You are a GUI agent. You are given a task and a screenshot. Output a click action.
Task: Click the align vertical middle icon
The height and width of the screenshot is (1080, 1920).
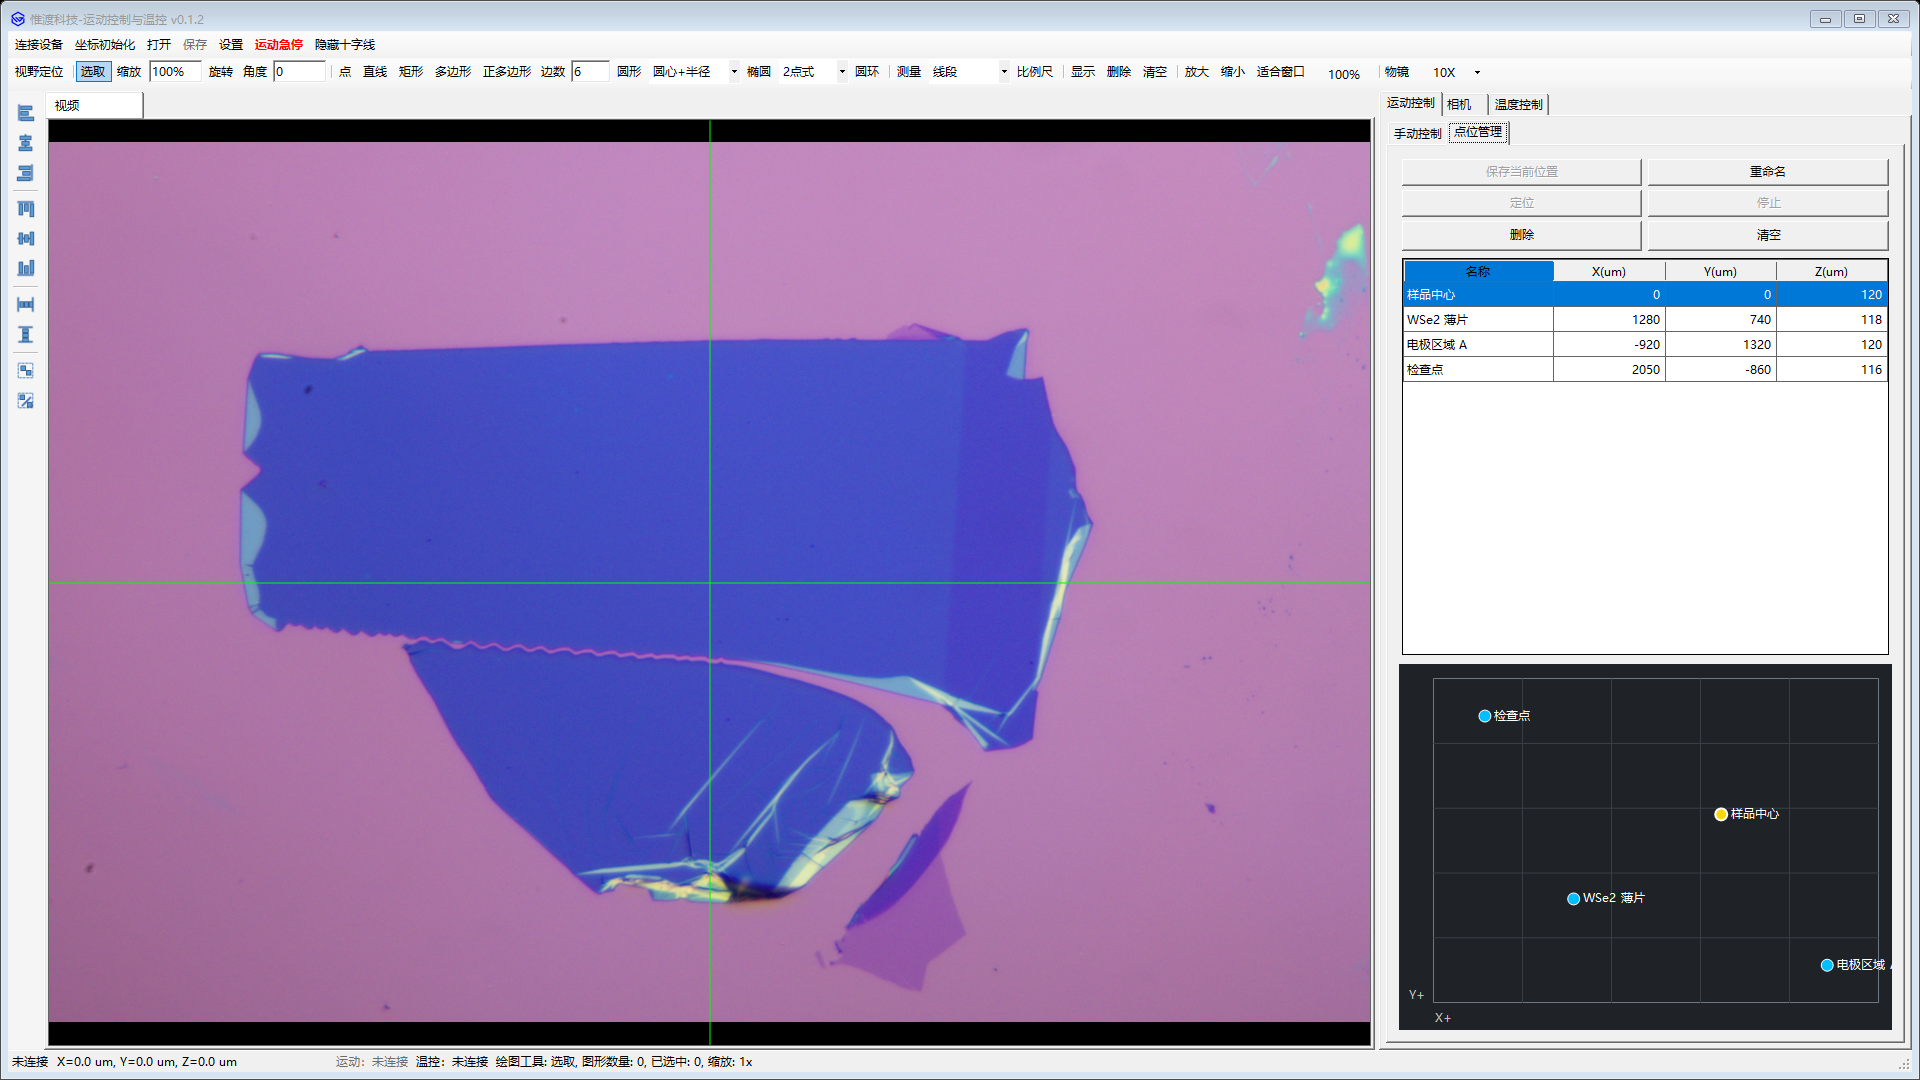[26, 239]
